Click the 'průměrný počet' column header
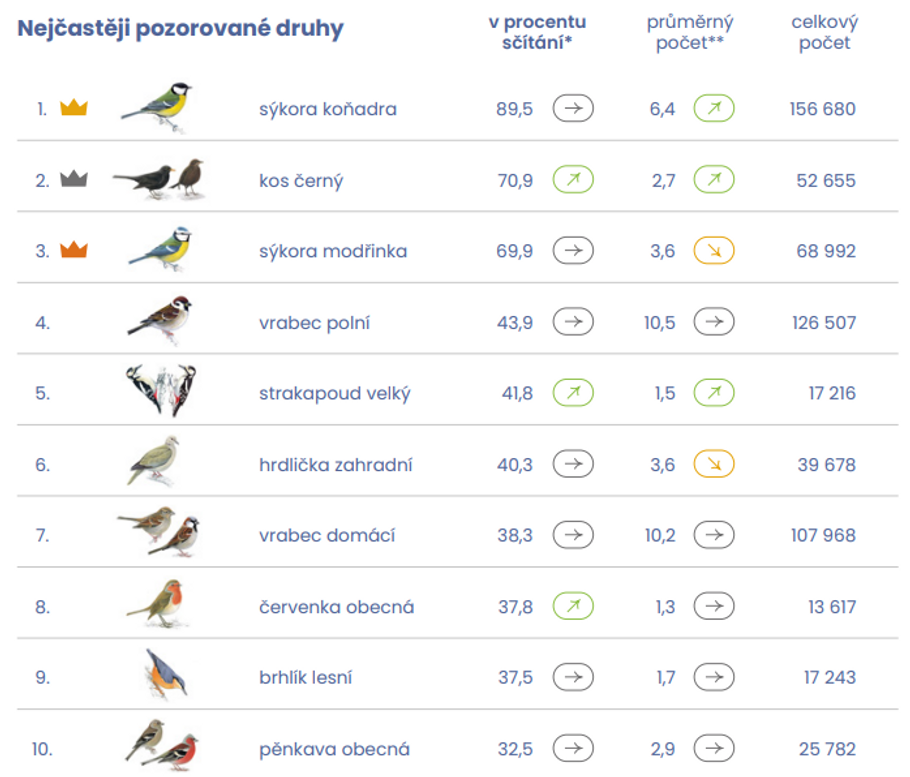This screenshot has width=910, height=777. [x=690, y=32]
